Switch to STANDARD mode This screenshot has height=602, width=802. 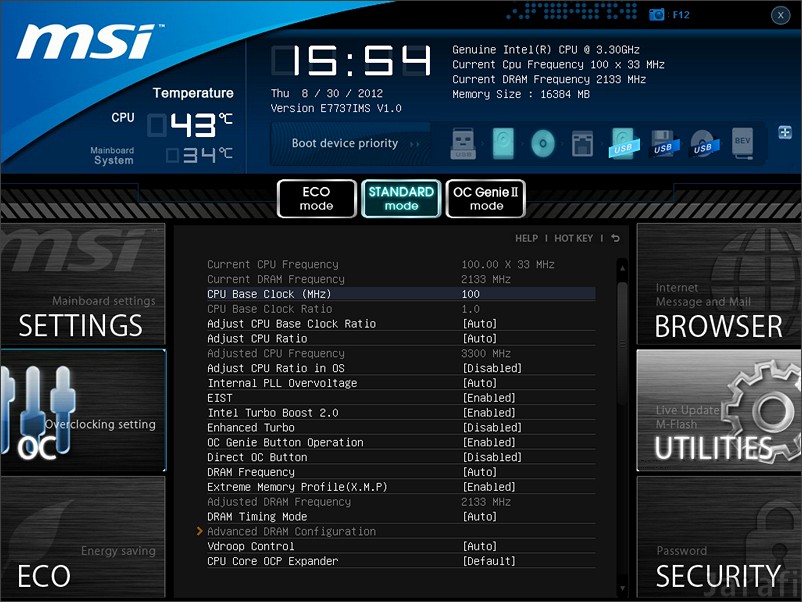pyautogui.click(x=402, y=198)
